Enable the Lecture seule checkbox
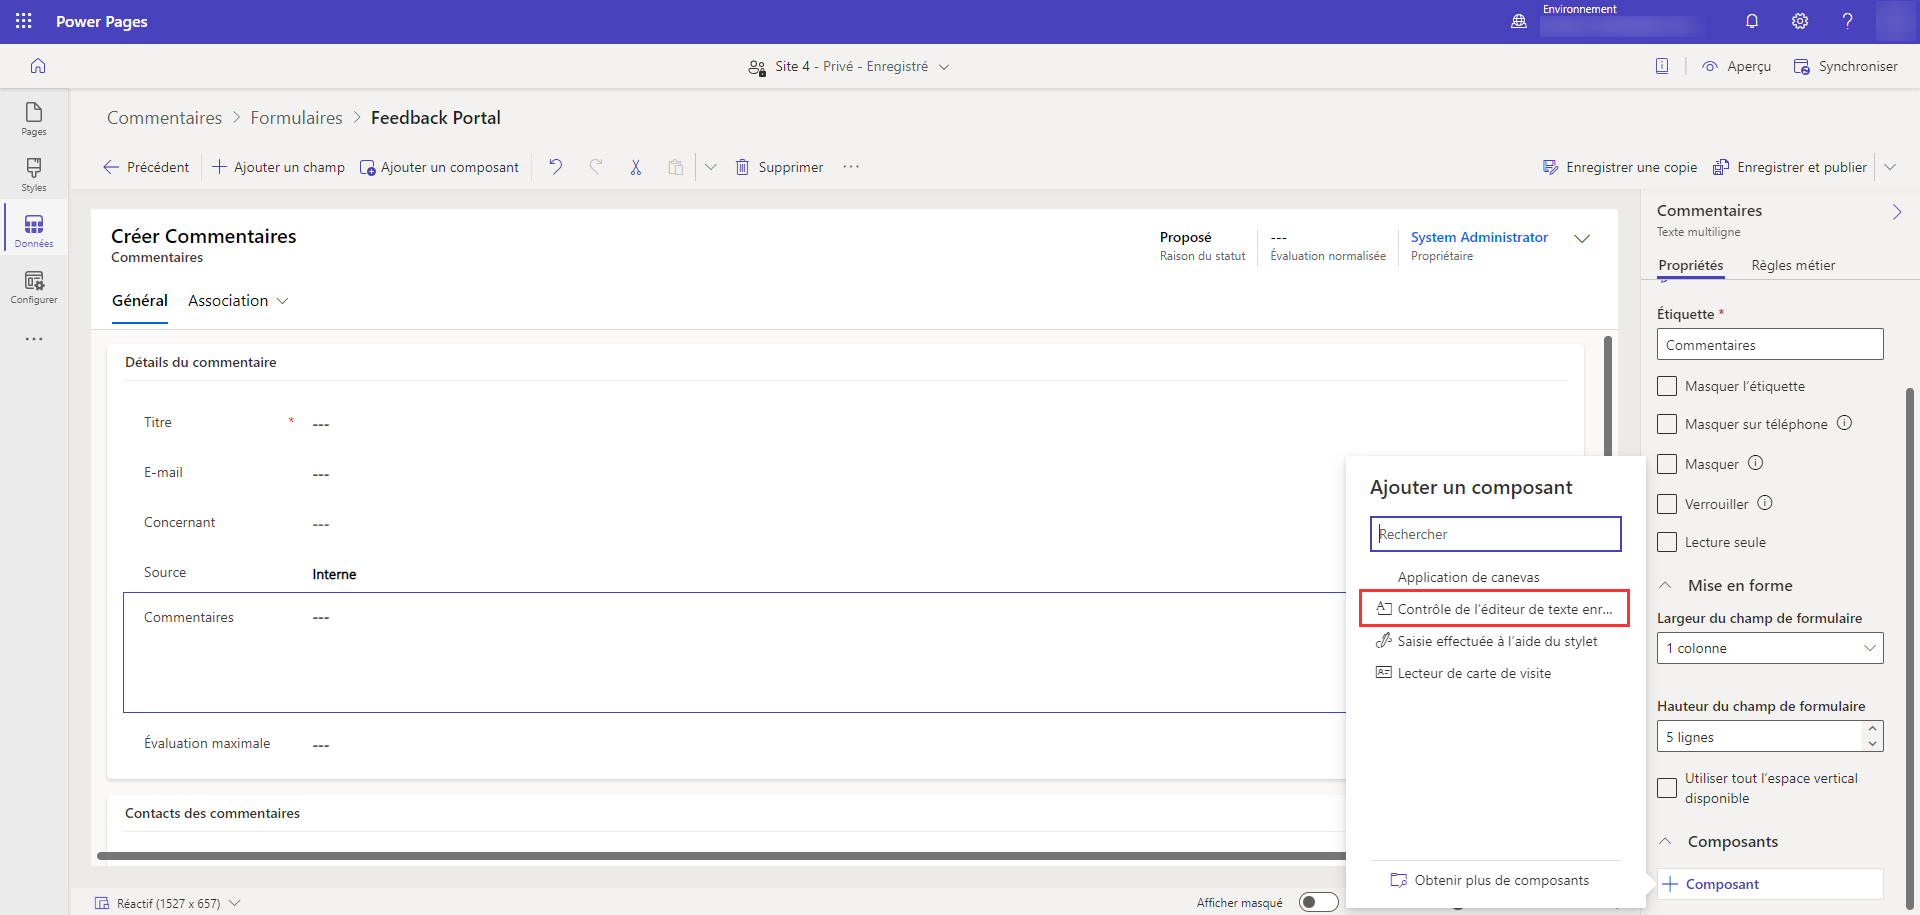Screen dimensions: 1920x915 [1667, 542]
